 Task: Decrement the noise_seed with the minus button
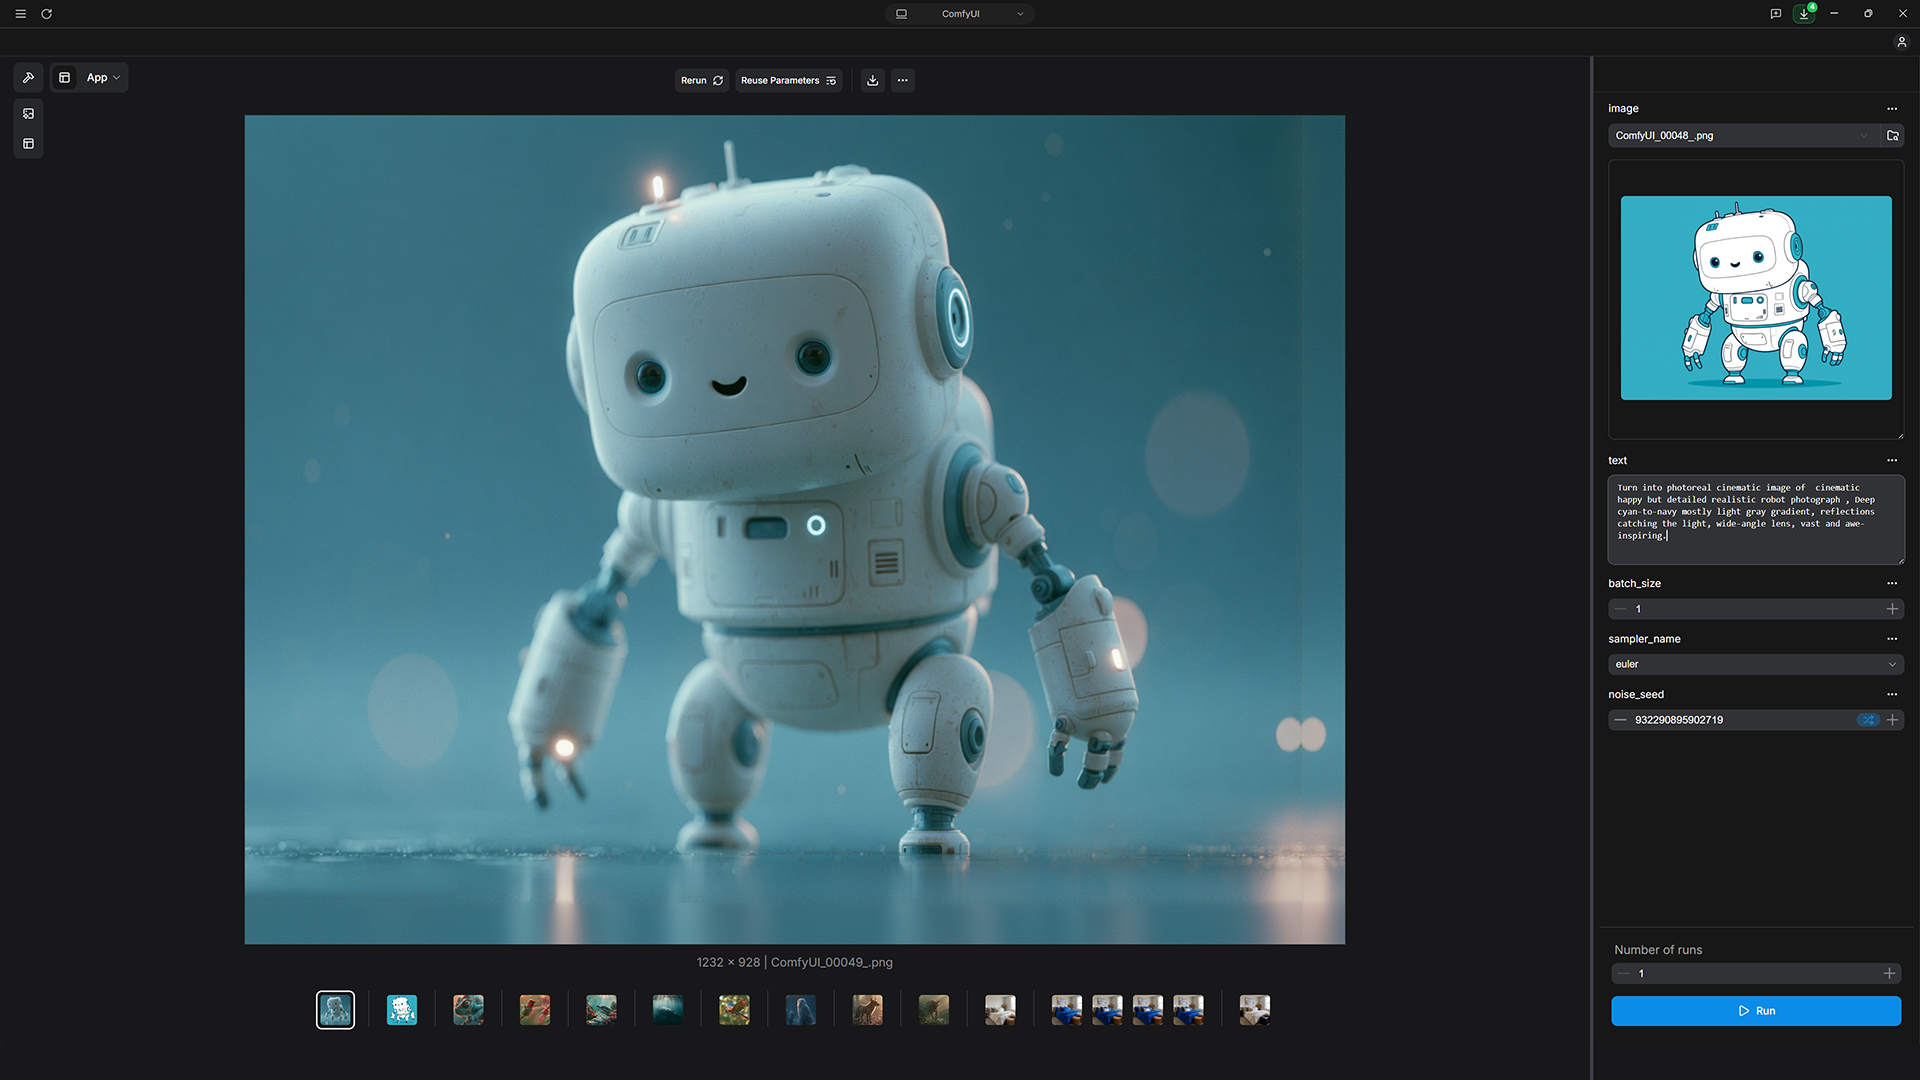point(1620,720)
